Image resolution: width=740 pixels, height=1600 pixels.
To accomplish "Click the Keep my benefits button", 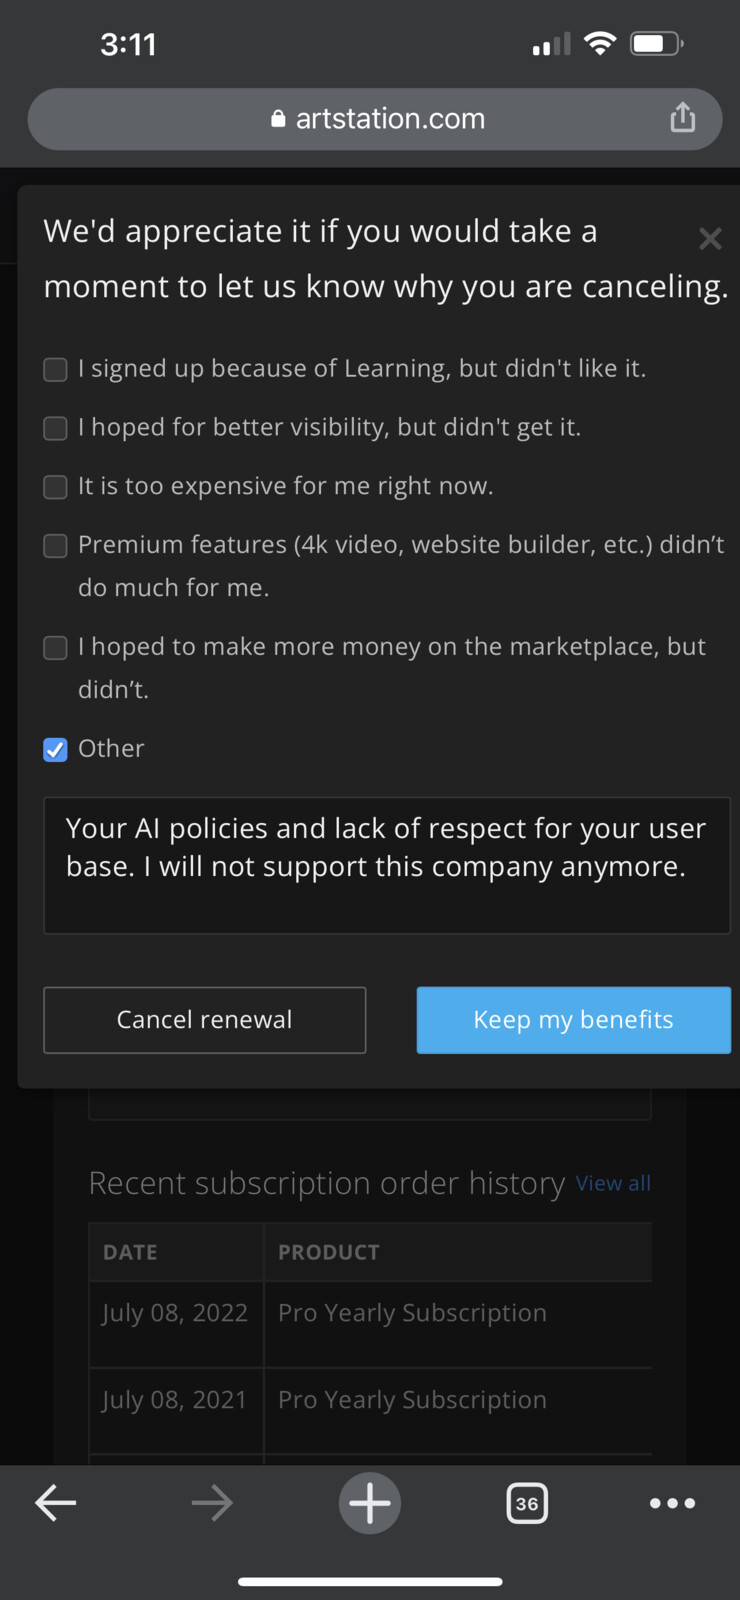I will click(x=573, y=1020).
